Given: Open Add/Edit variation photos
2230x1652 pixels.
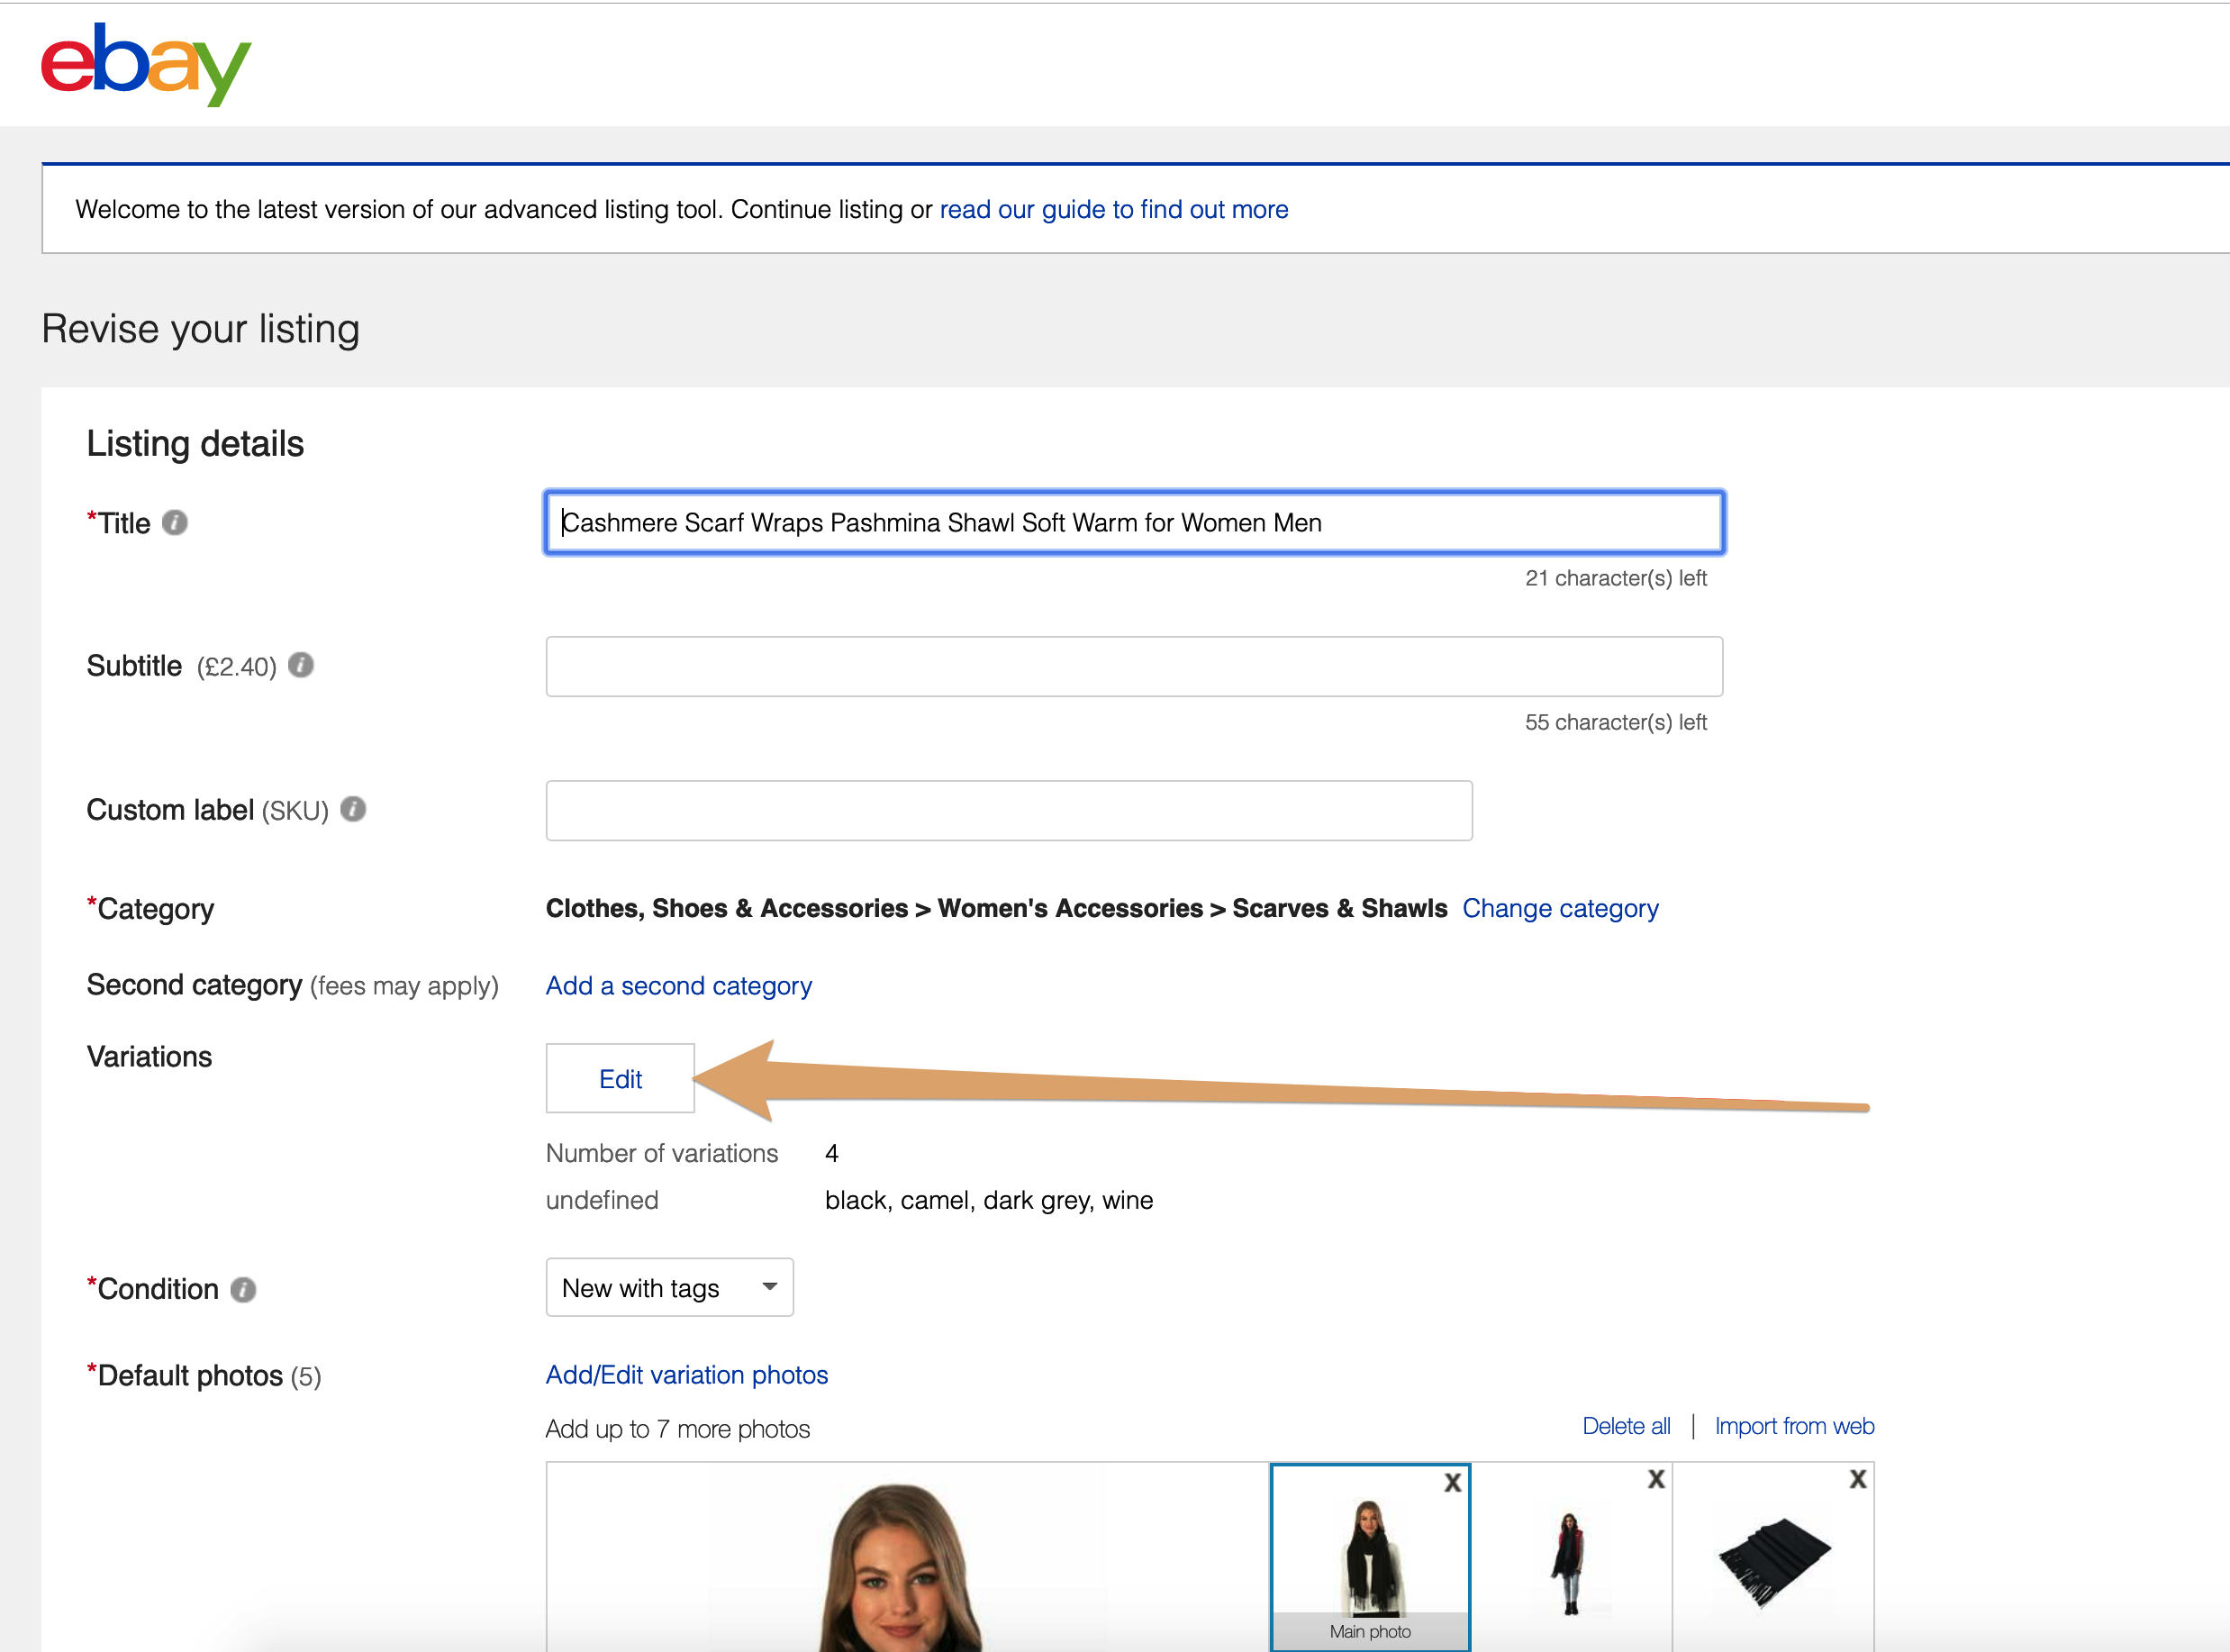Looking at the screenshot, I should [x=687, y=1374].
